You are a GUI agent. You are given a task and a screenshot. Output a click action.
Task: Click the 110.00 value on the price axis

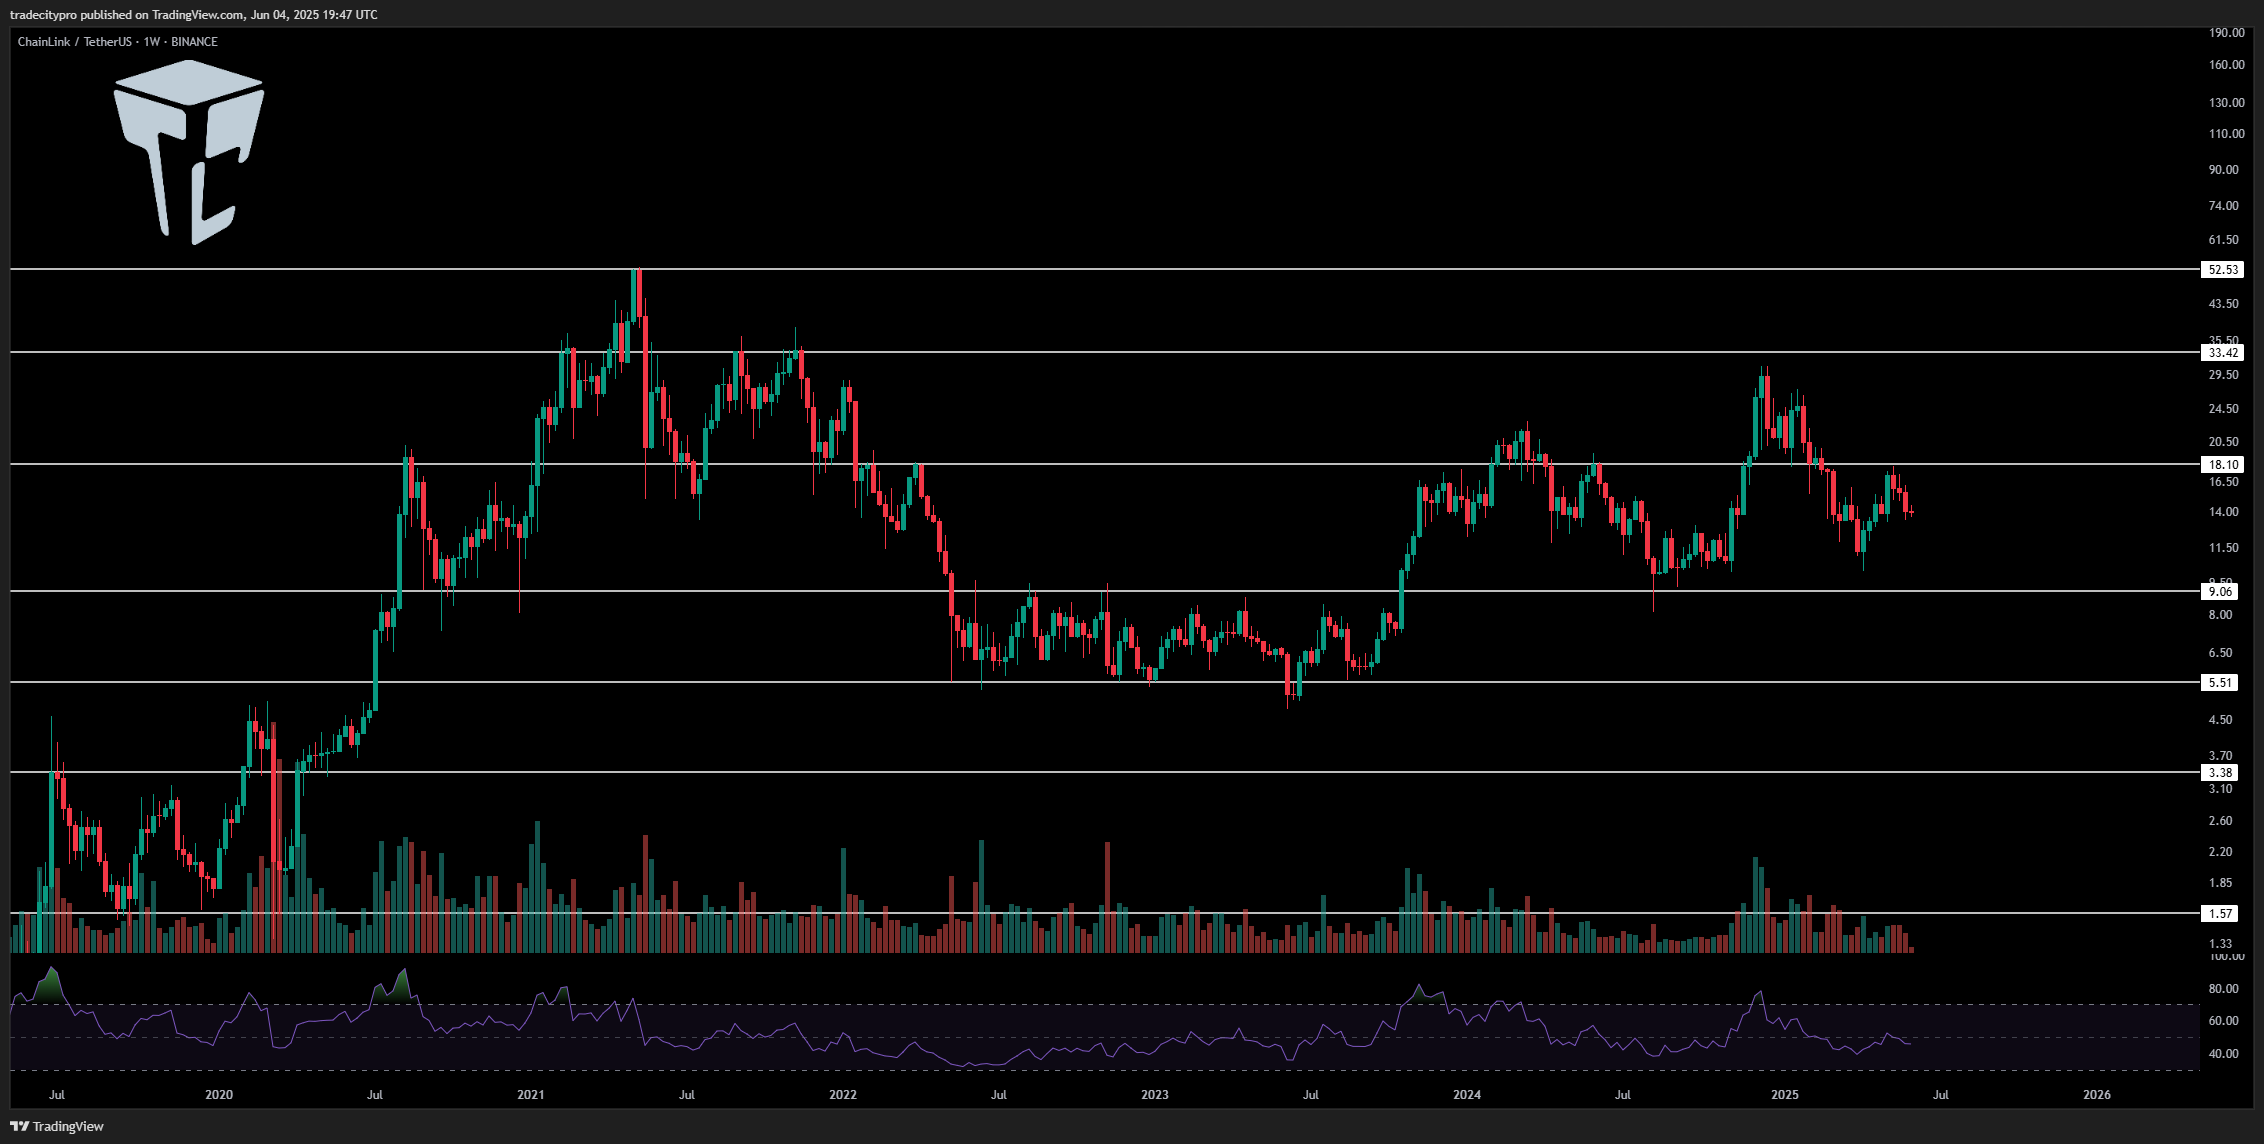pos(2227,134)
